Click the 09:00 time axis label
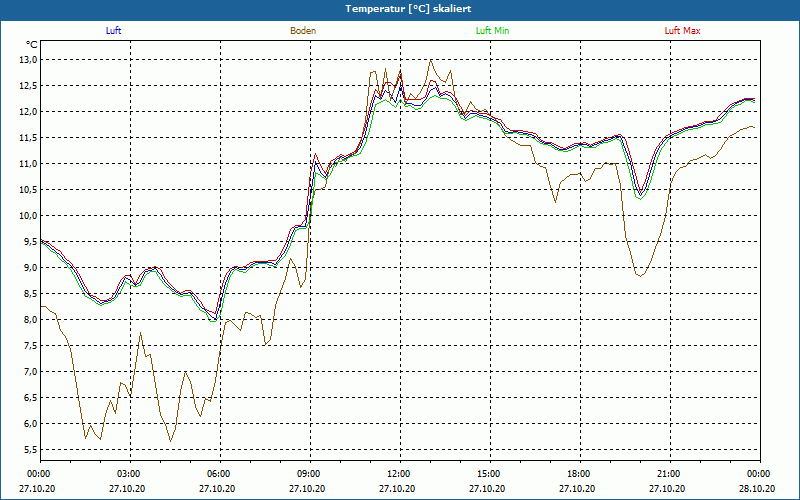800x500 pixels. (x=307, y=474)
